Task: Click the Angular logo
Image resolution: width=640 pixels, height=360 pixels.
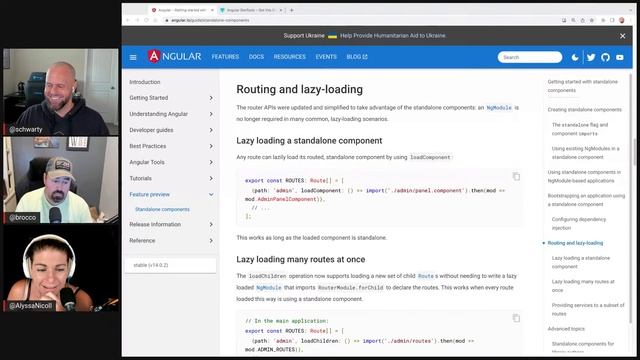Action: pyautogui.click(x=174, y=56)
